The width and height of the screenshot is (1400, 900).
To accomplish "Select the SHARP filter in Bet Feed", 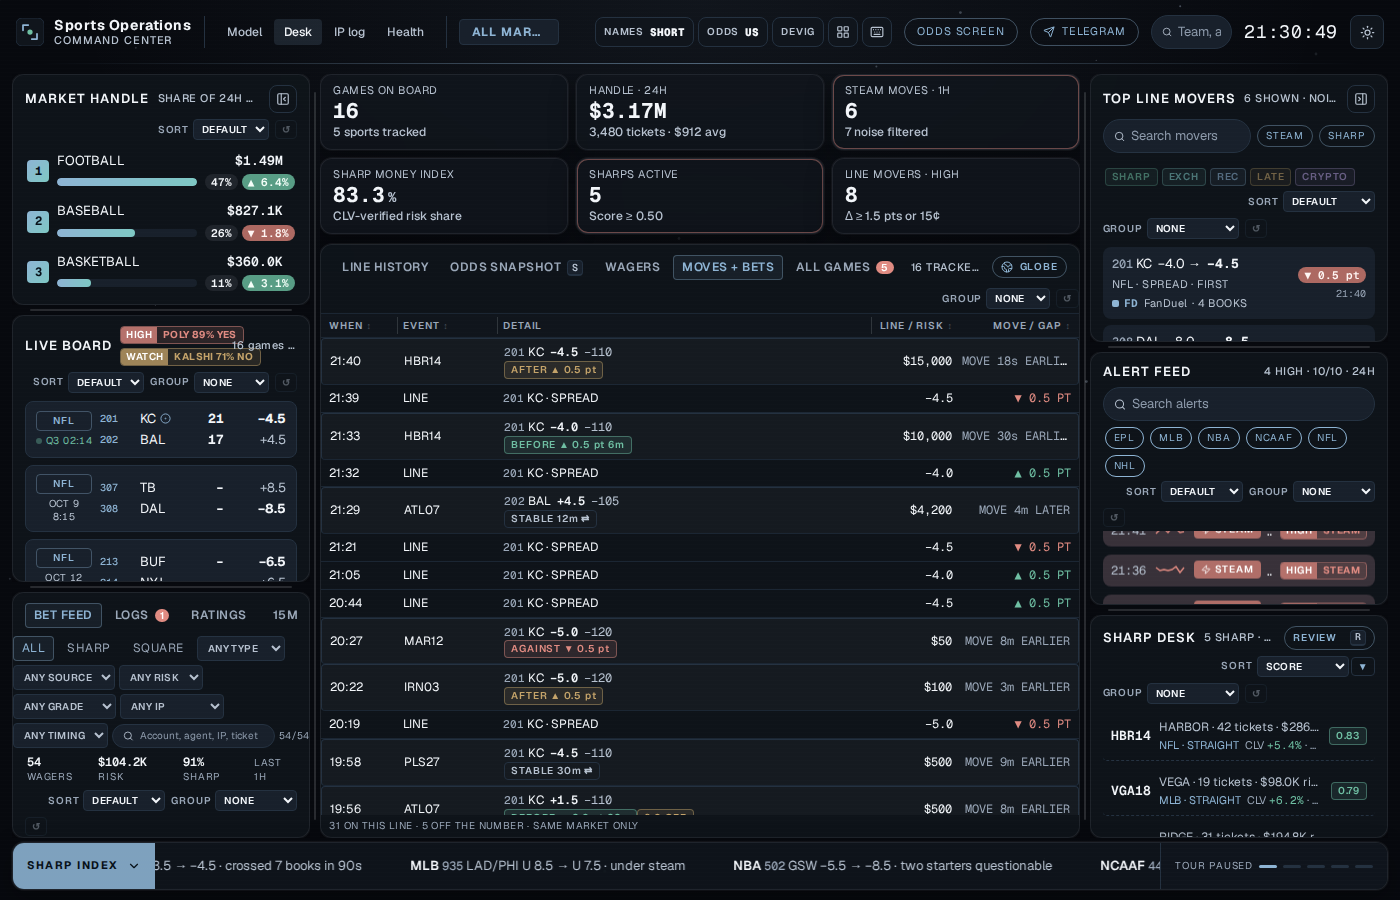I will pos(88,648).
